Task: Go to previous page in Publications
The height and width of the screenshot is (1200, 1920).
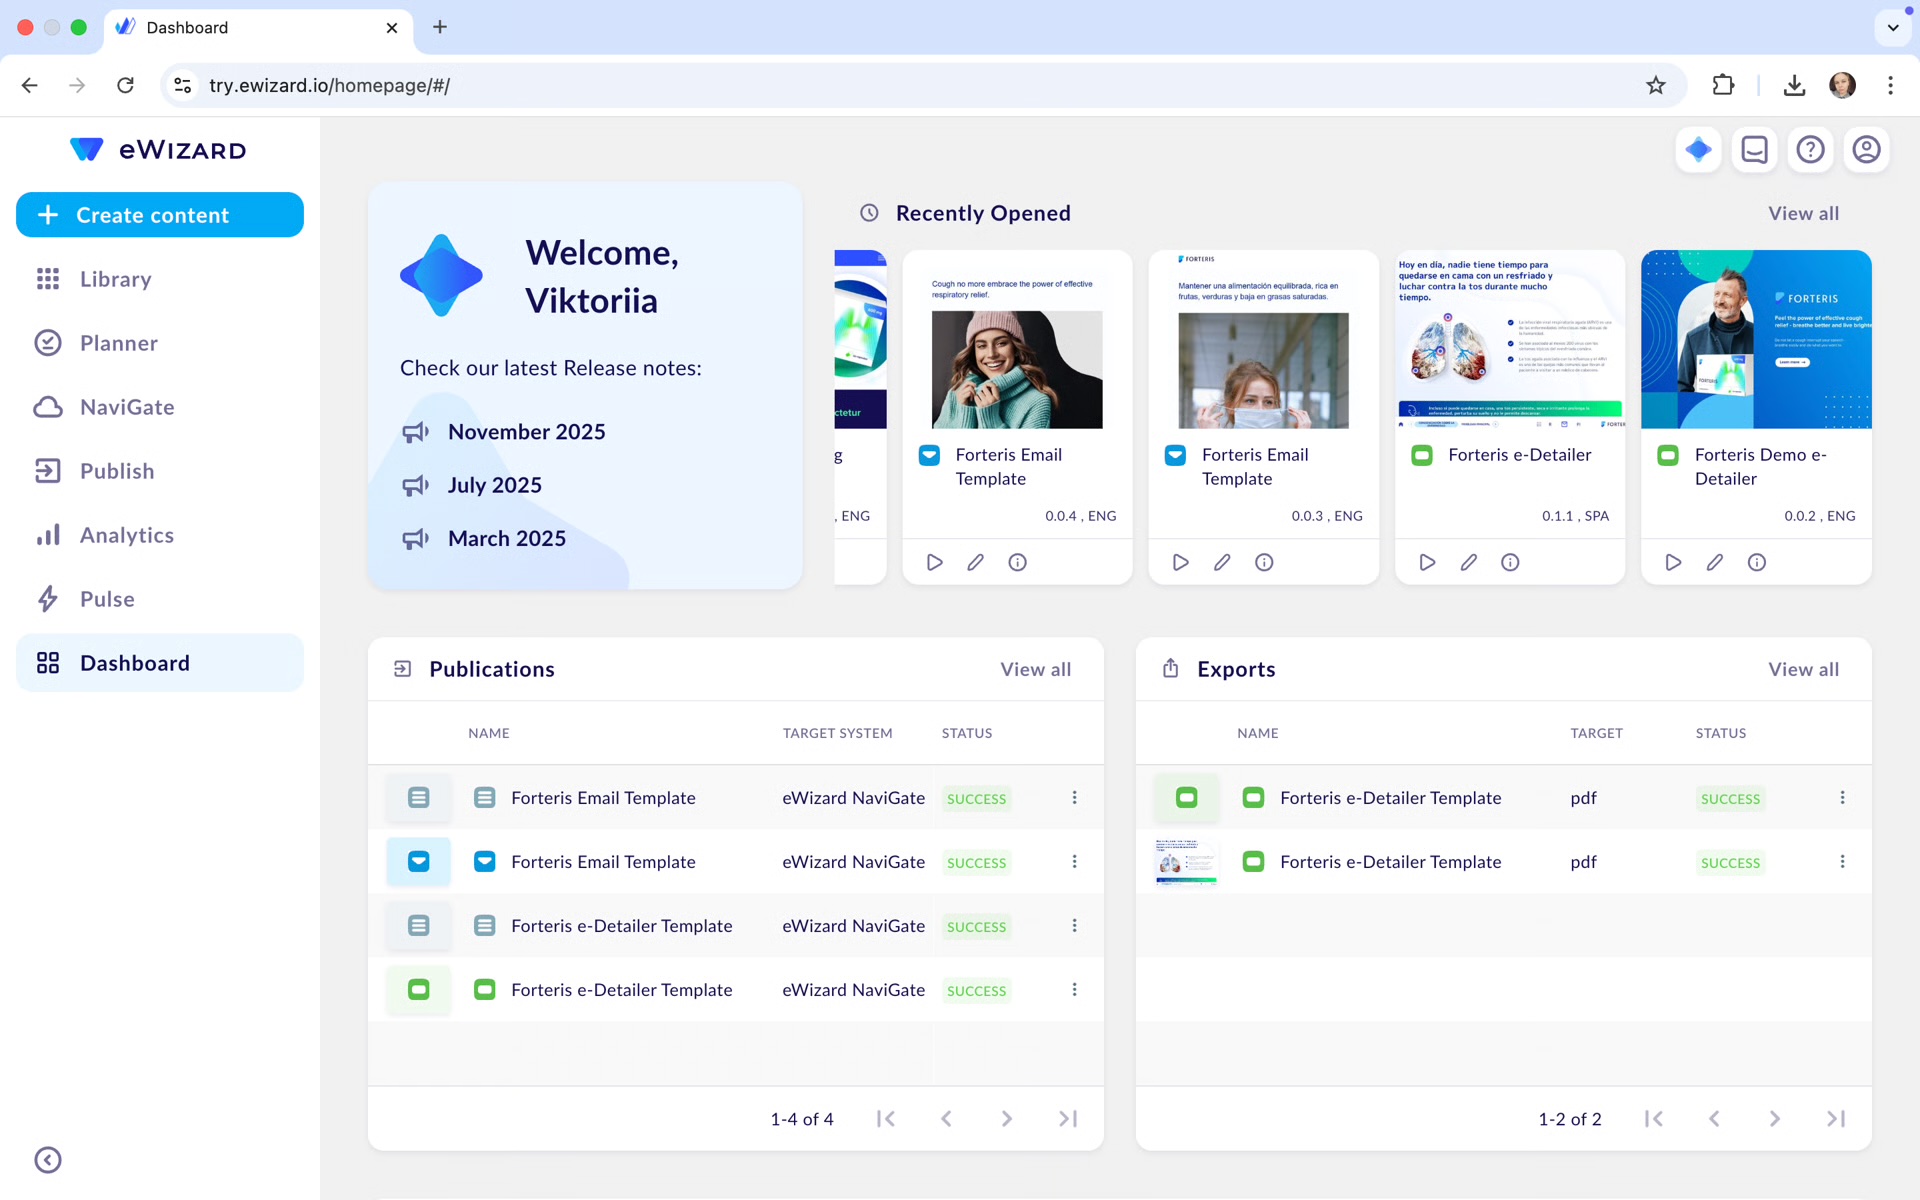Action: pos(946,1119)
